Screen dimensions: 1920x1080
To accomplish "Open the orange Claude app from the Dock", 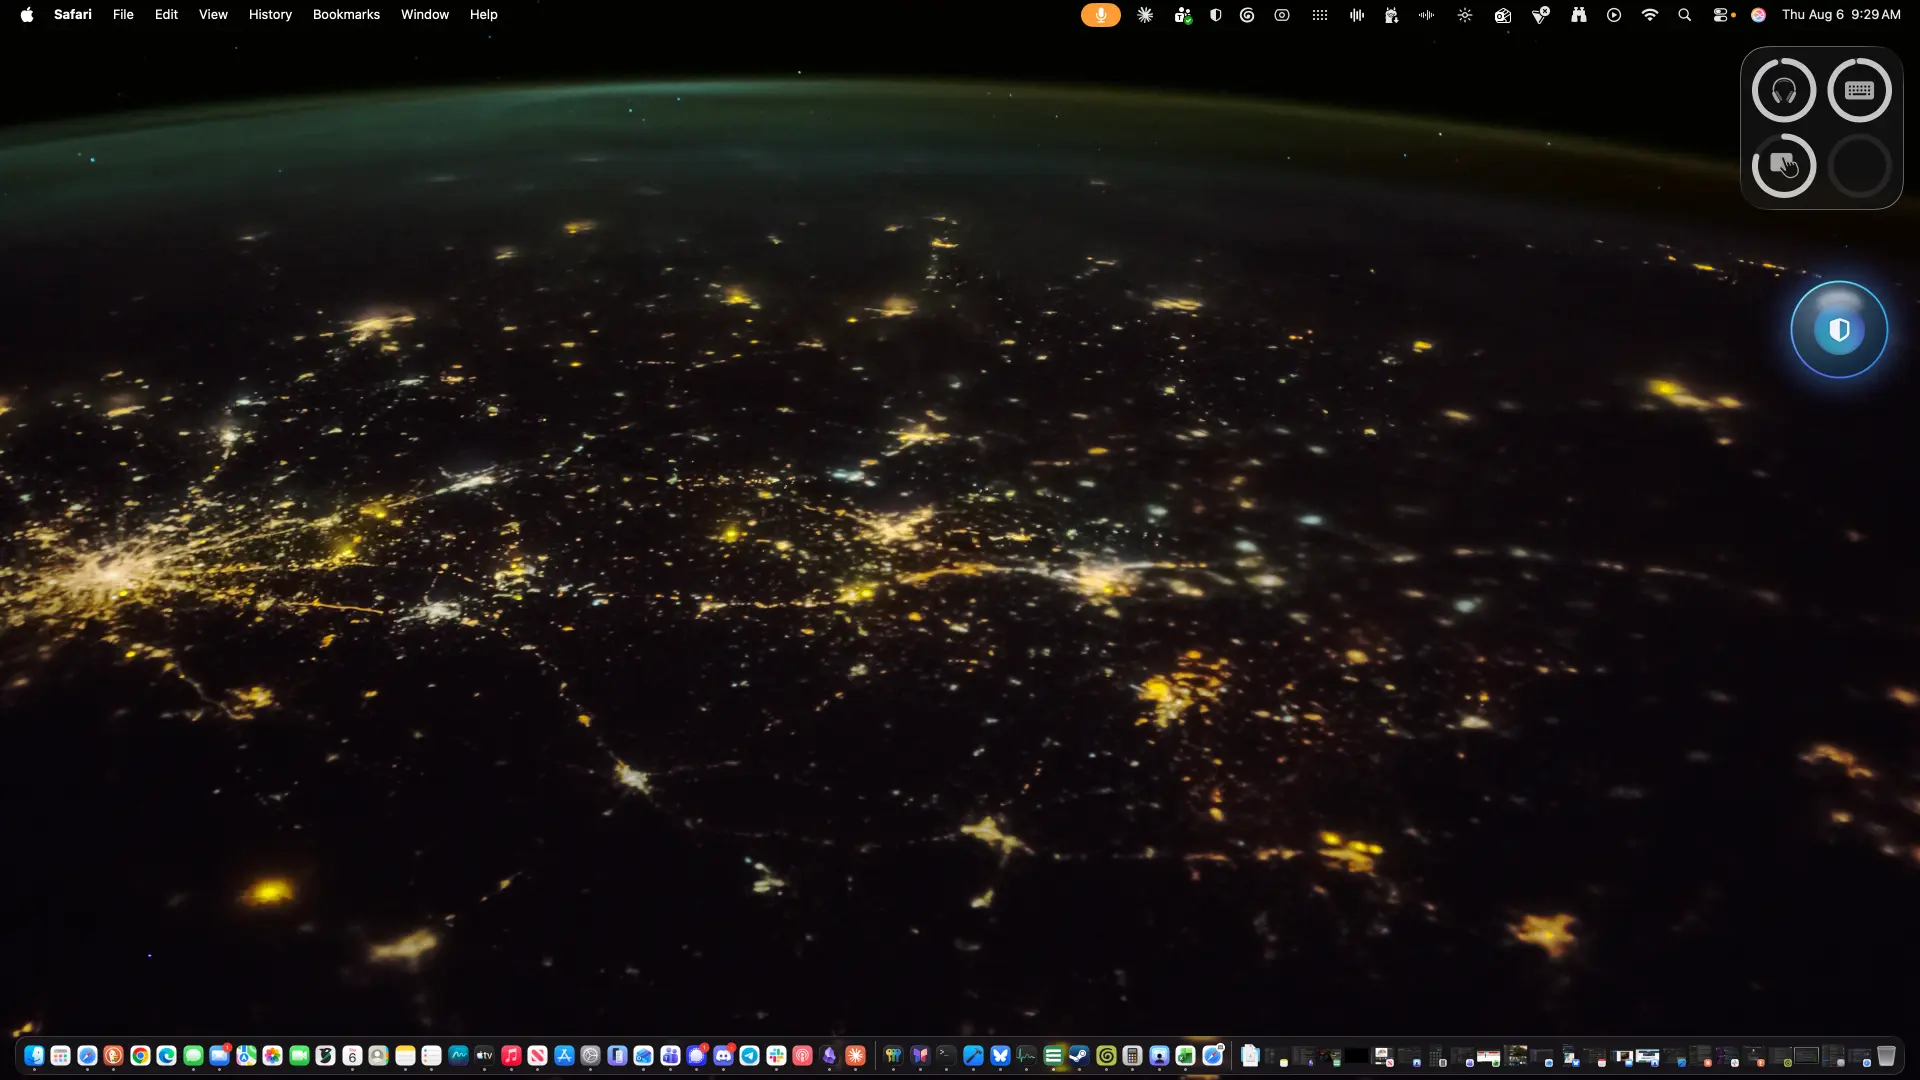I will (855, 1055).
